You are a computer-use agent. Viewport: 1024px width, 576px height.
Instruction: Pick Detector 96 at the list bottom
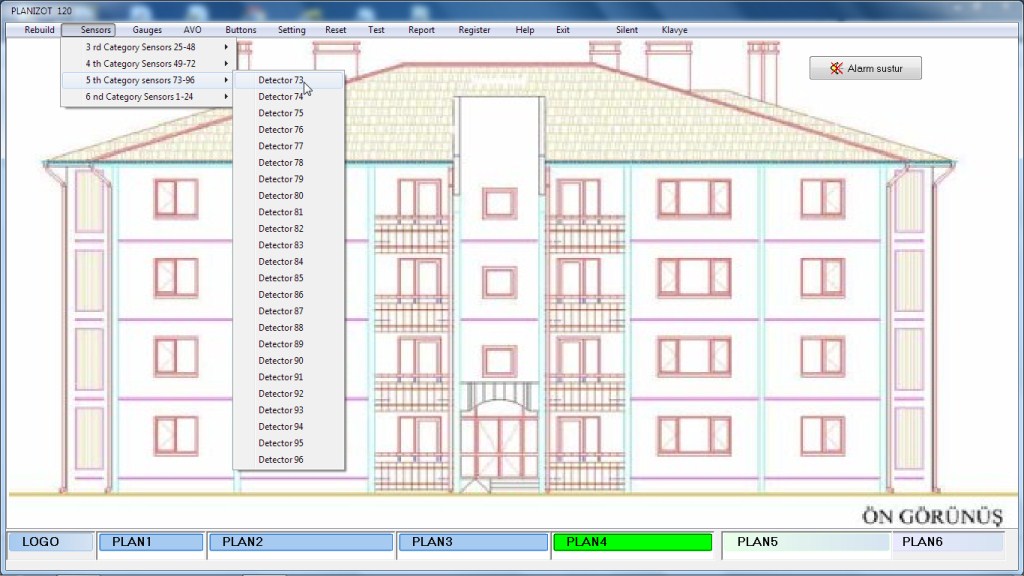[x=281, y=460]
